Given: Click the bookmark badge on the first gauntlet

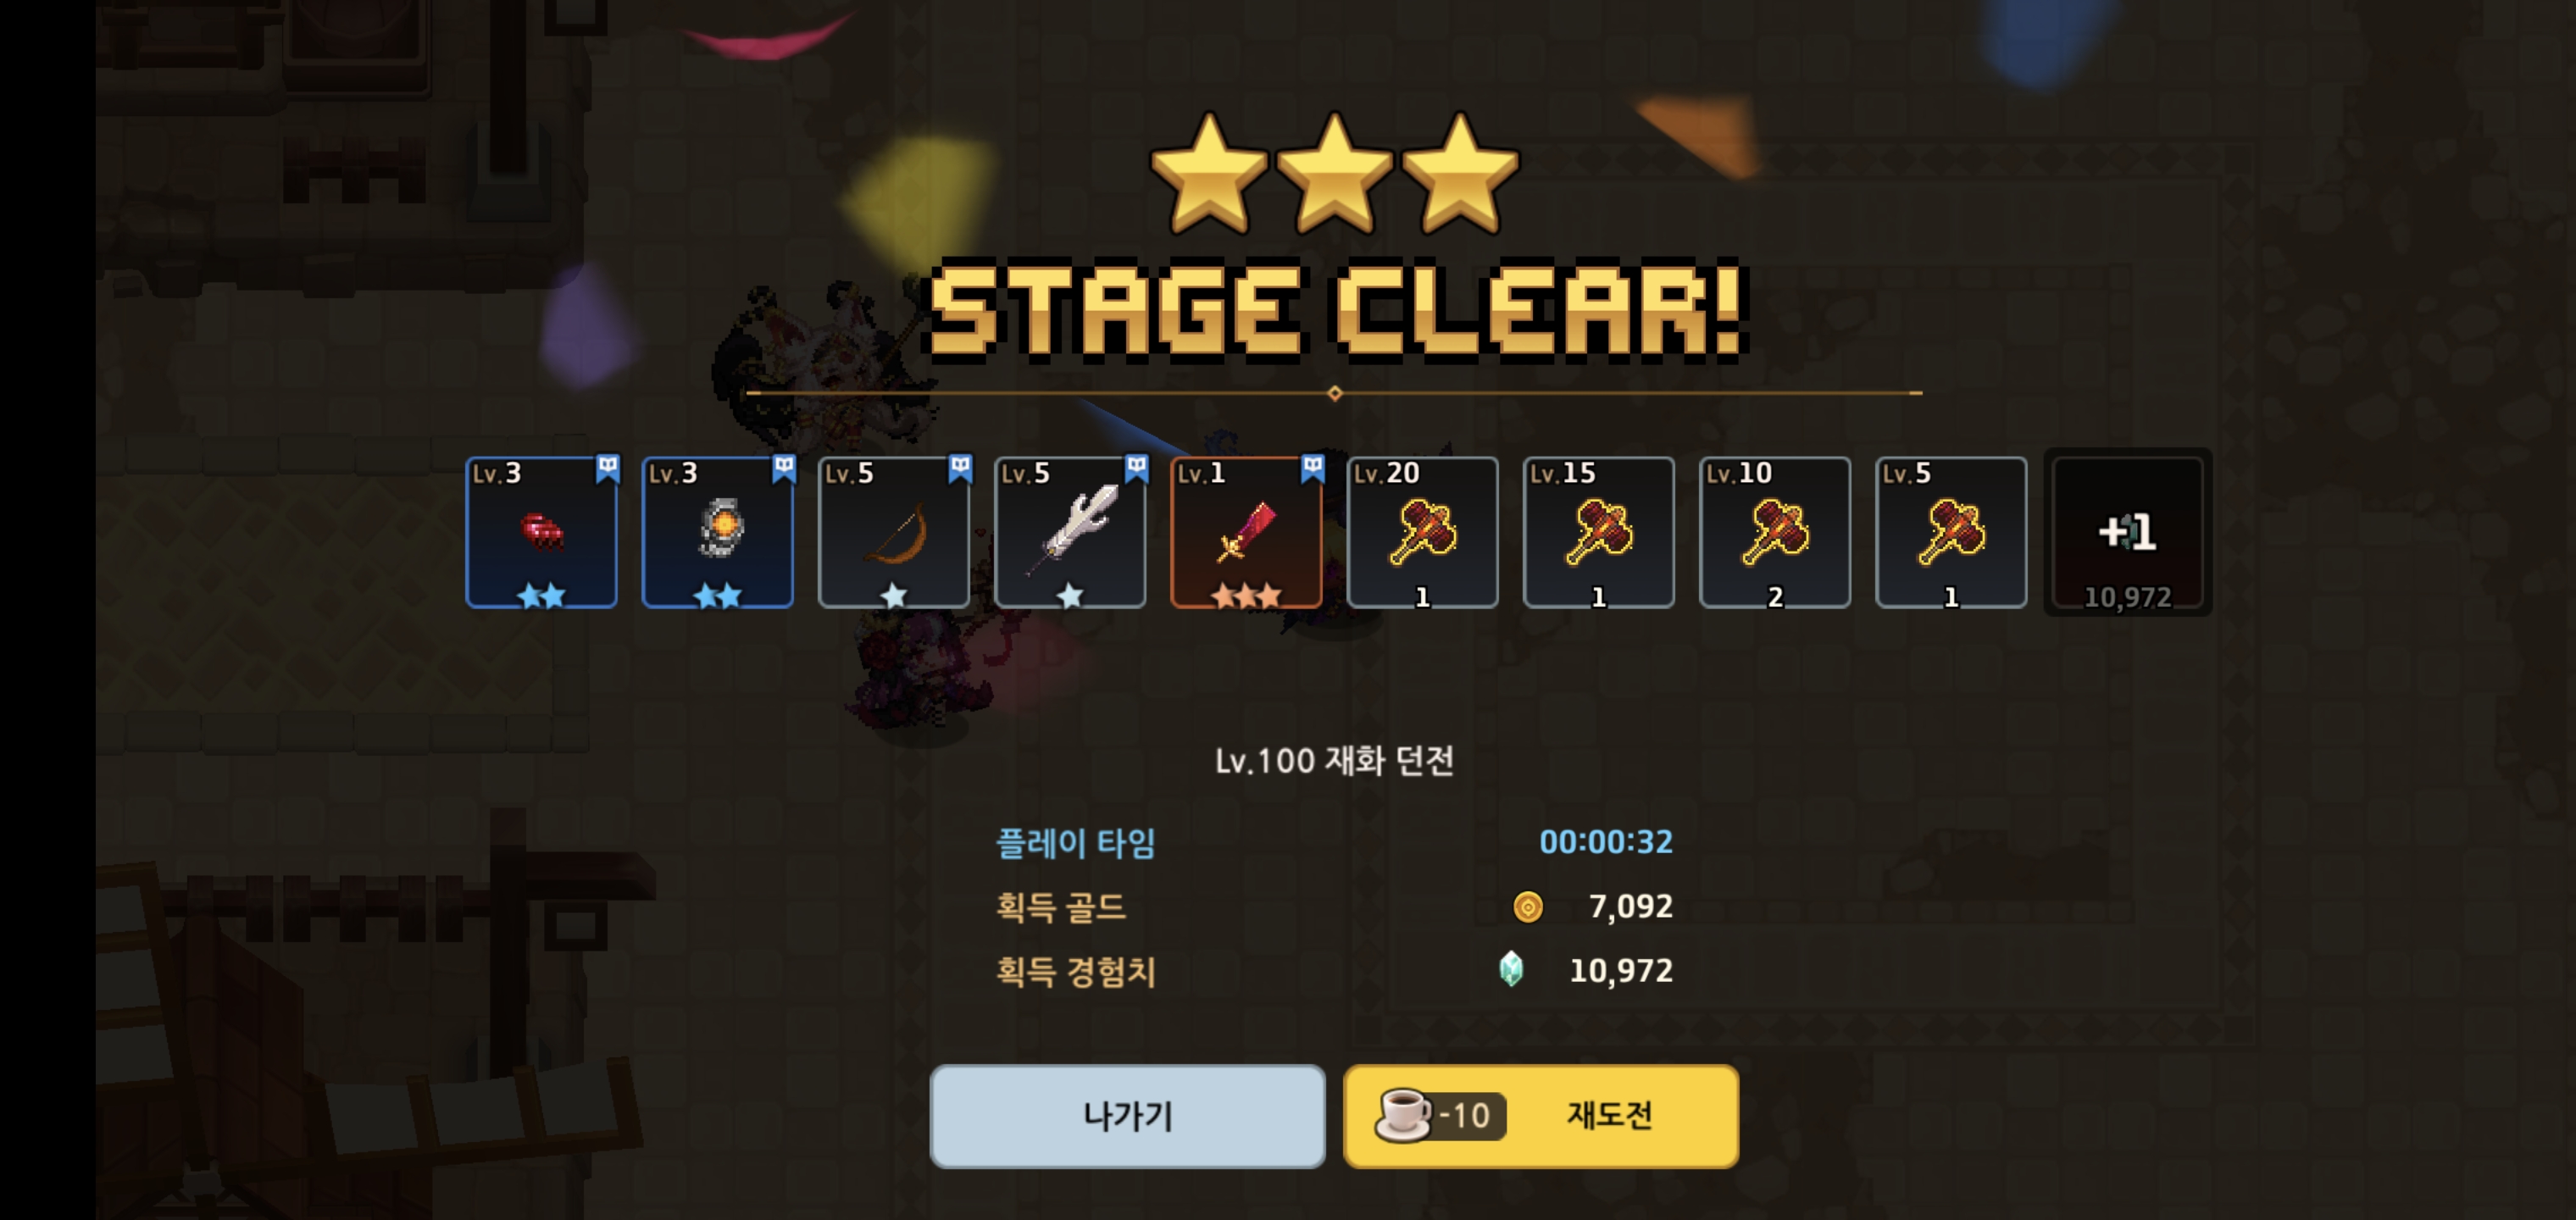Looking at the screenshot, I should [x=607, y=468].
